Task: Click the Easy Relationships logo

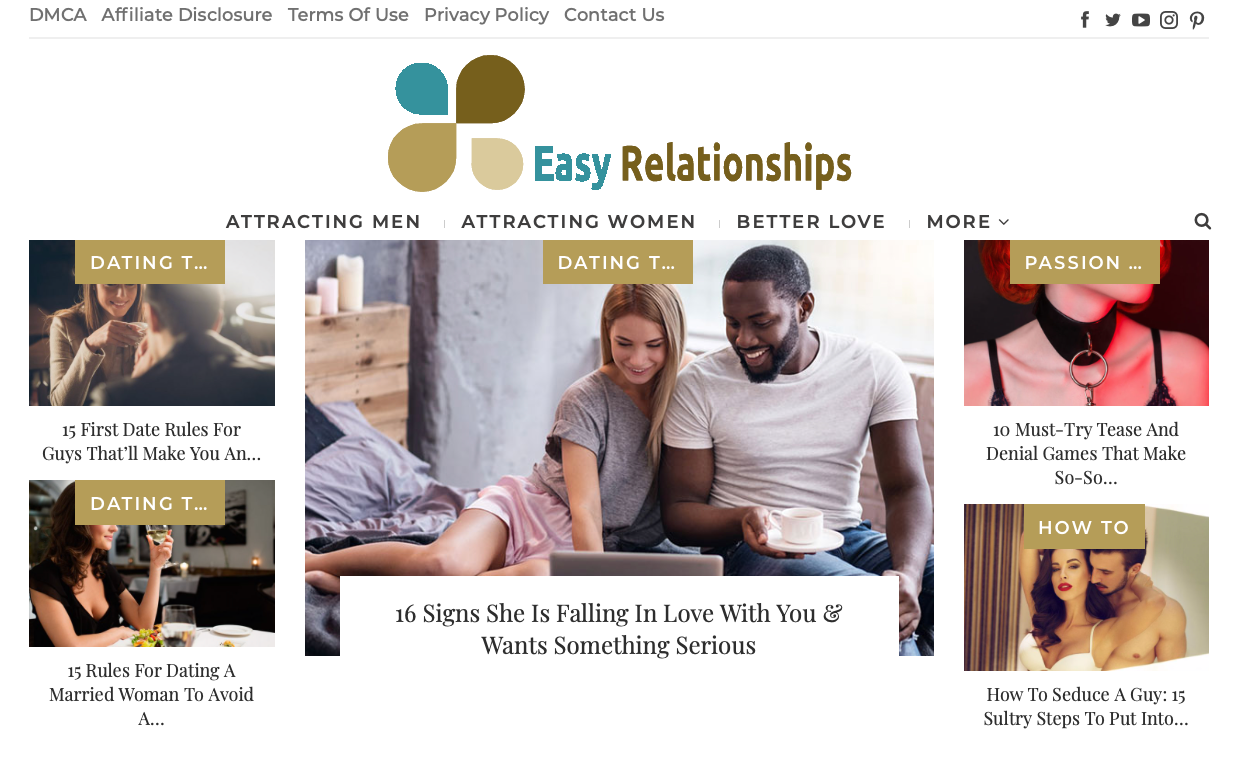Action: point(619,123)
